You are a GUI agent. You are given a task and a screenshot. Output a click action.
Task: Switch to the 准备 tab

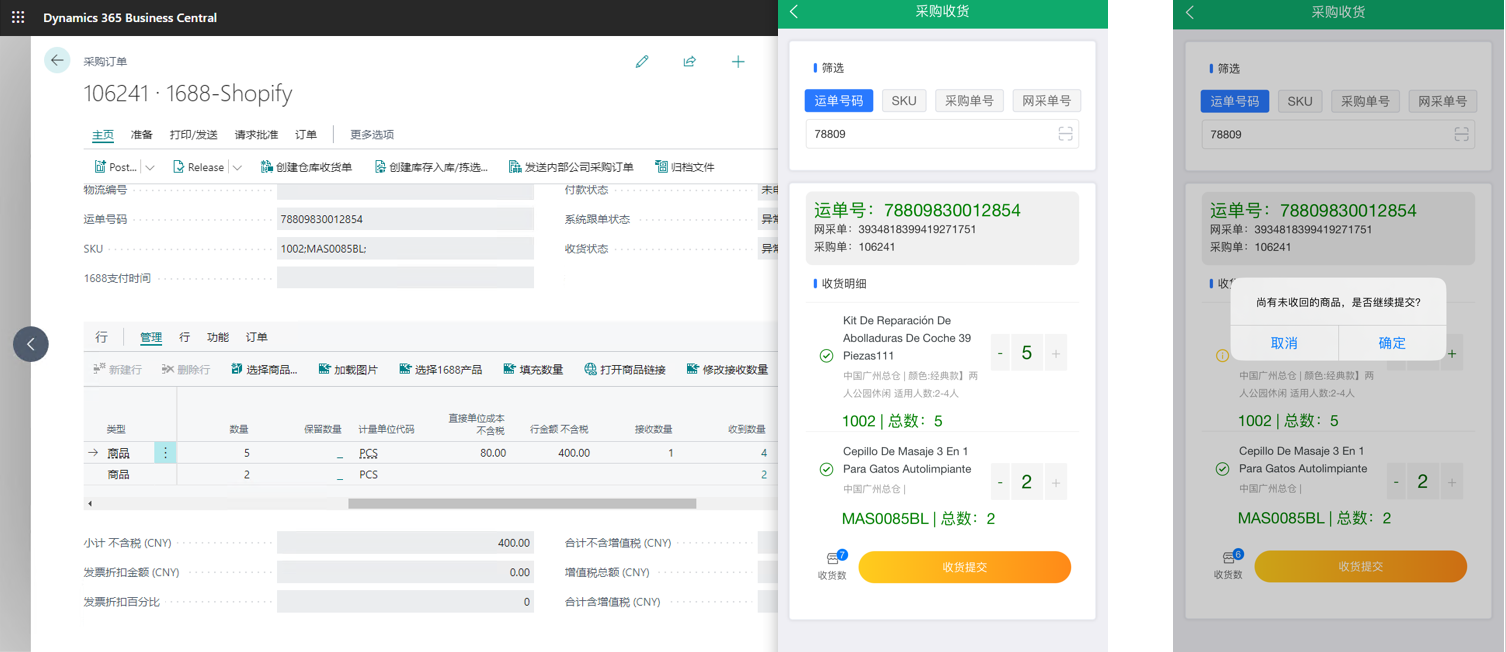[141, 135]
